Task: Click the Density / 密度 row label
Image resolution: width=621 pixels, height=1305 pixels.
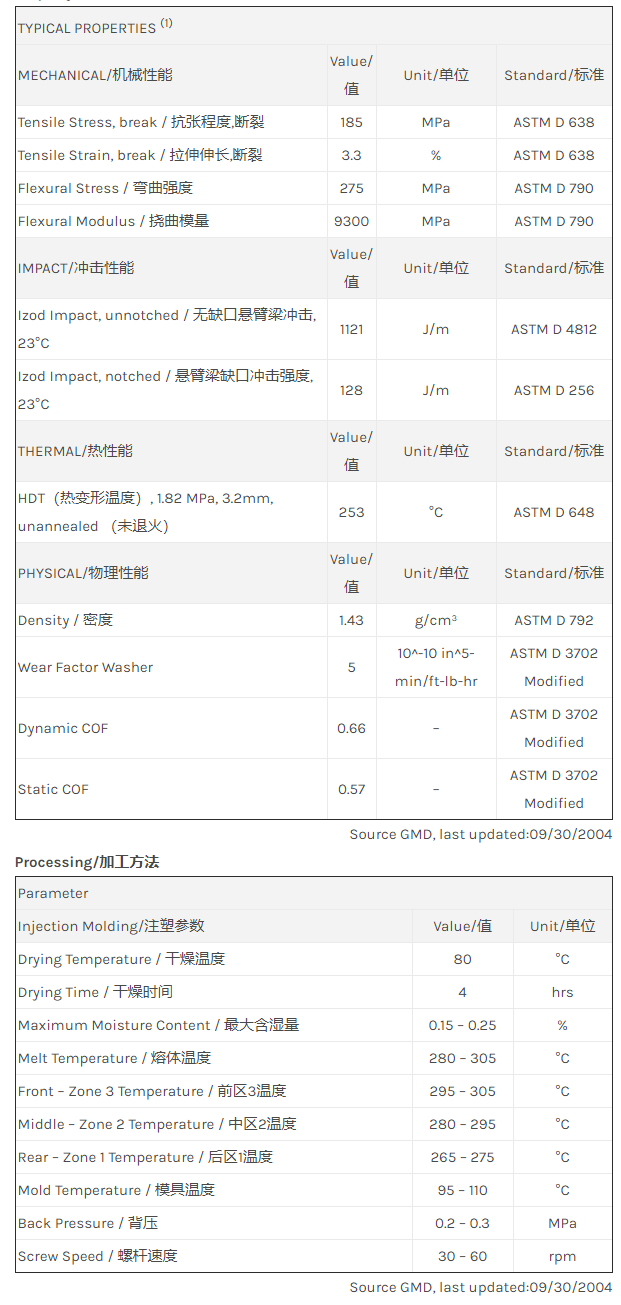Action: pyautogui.click(x=65, y=620)
